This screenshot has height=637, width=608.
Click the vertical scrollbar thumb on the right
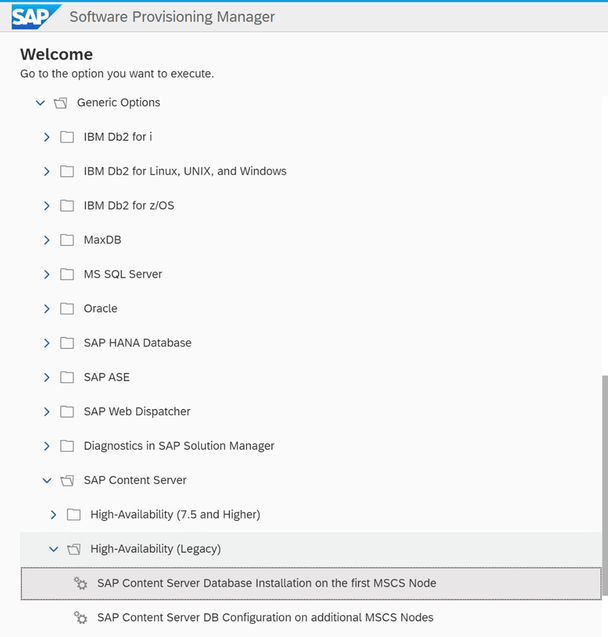(x=605, y=485)
